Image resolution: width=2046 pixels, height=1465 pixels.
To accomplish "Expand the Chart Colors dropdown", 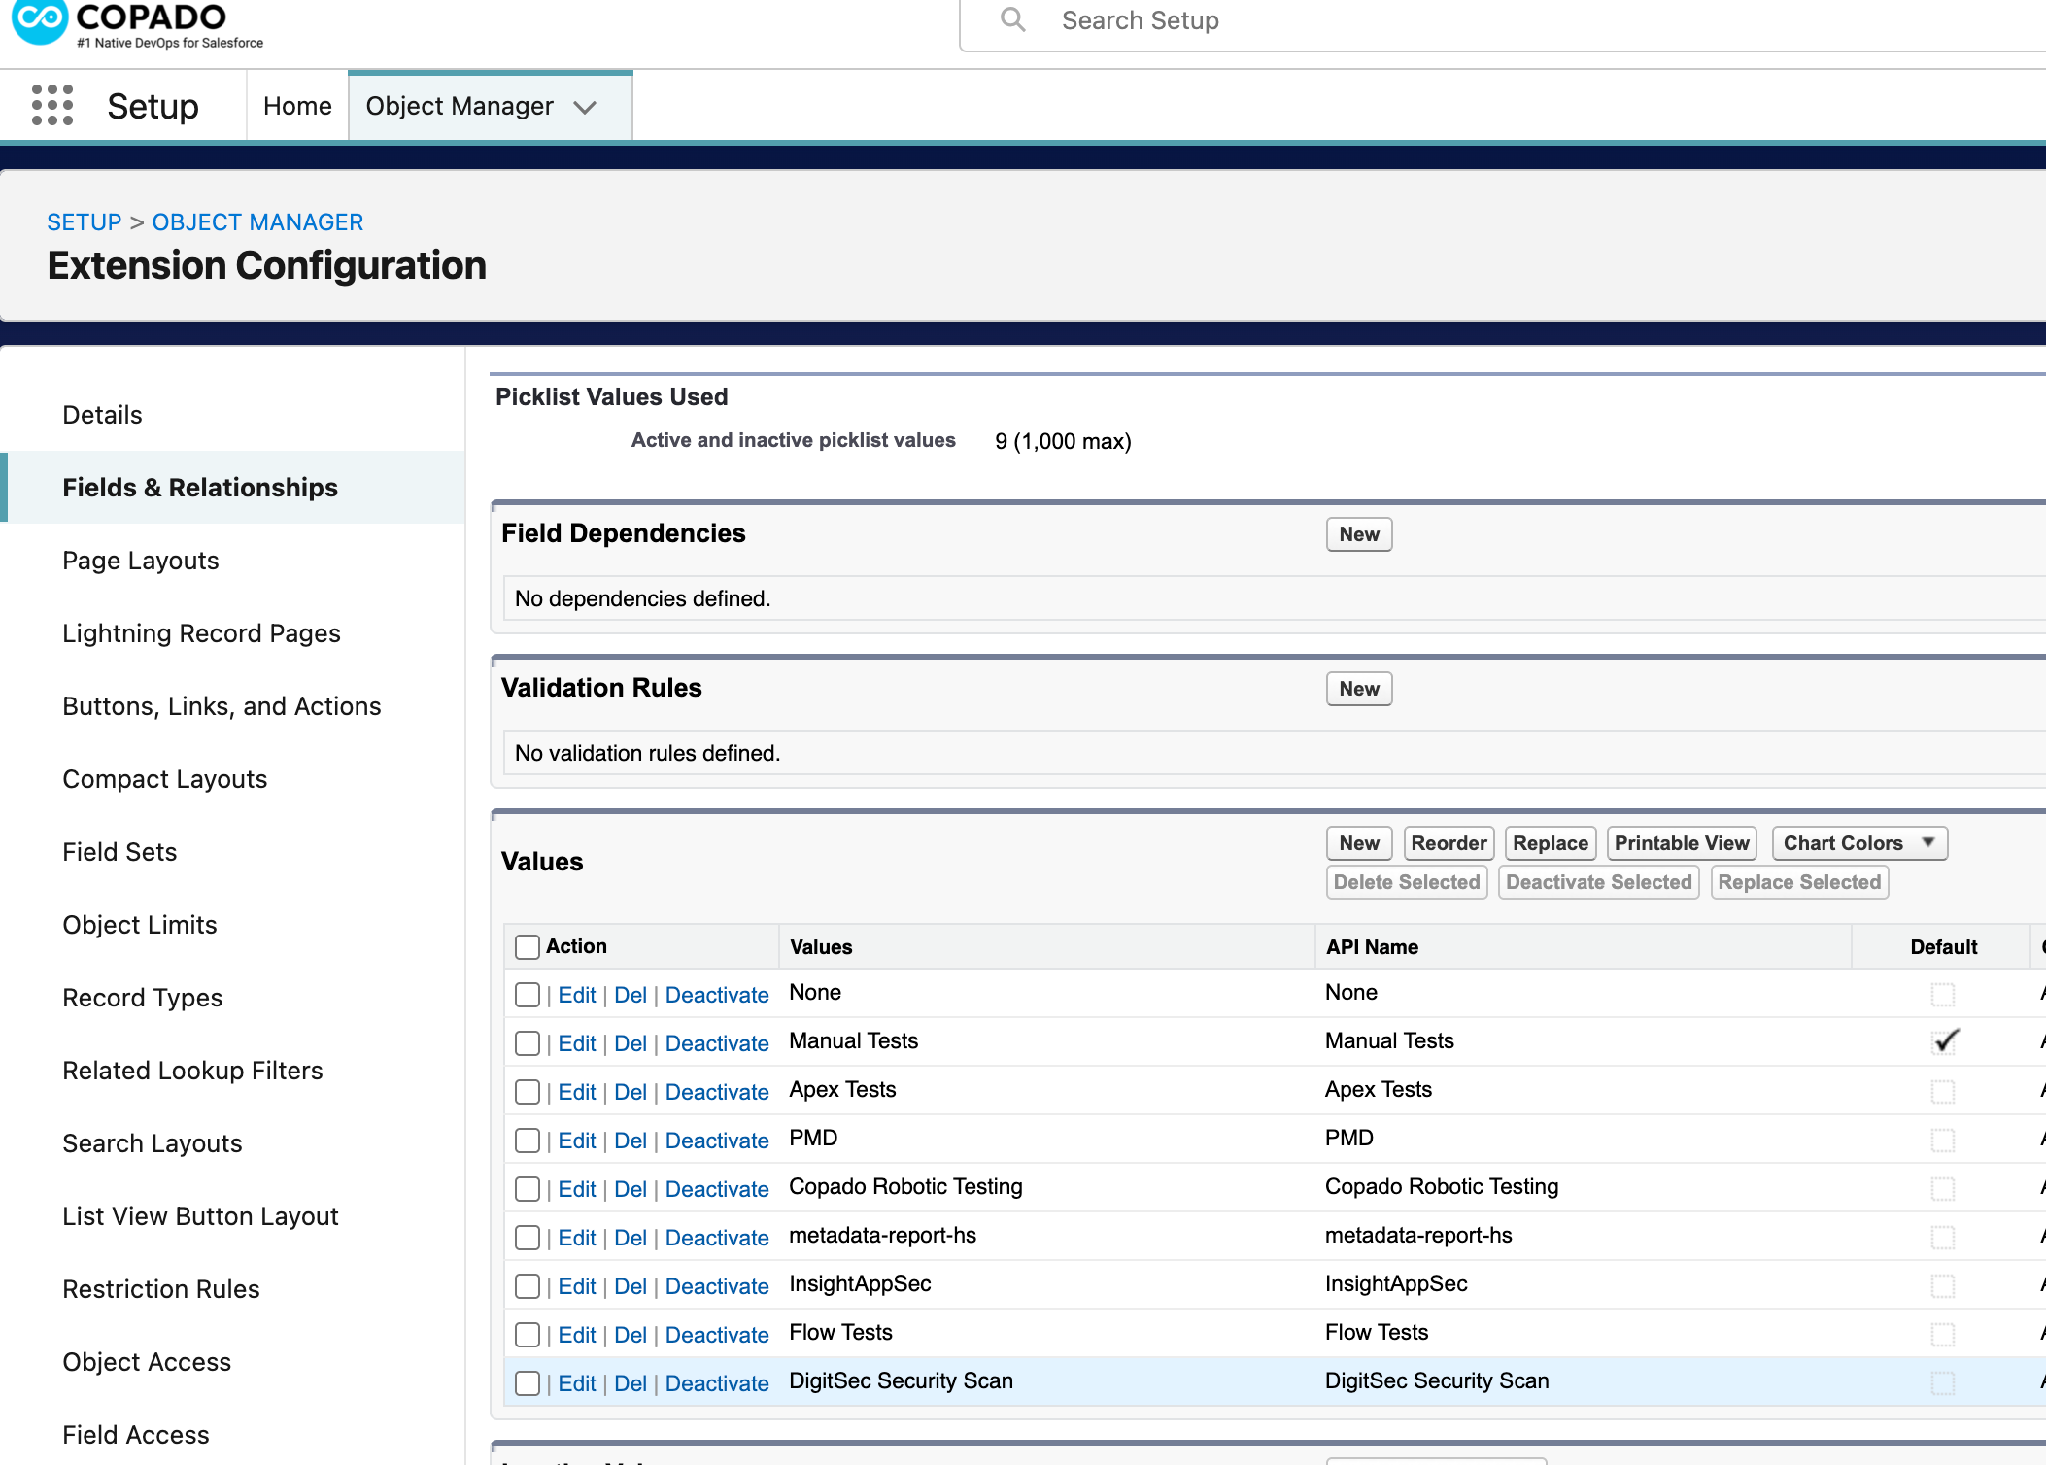I will [x=1860, y=843].
